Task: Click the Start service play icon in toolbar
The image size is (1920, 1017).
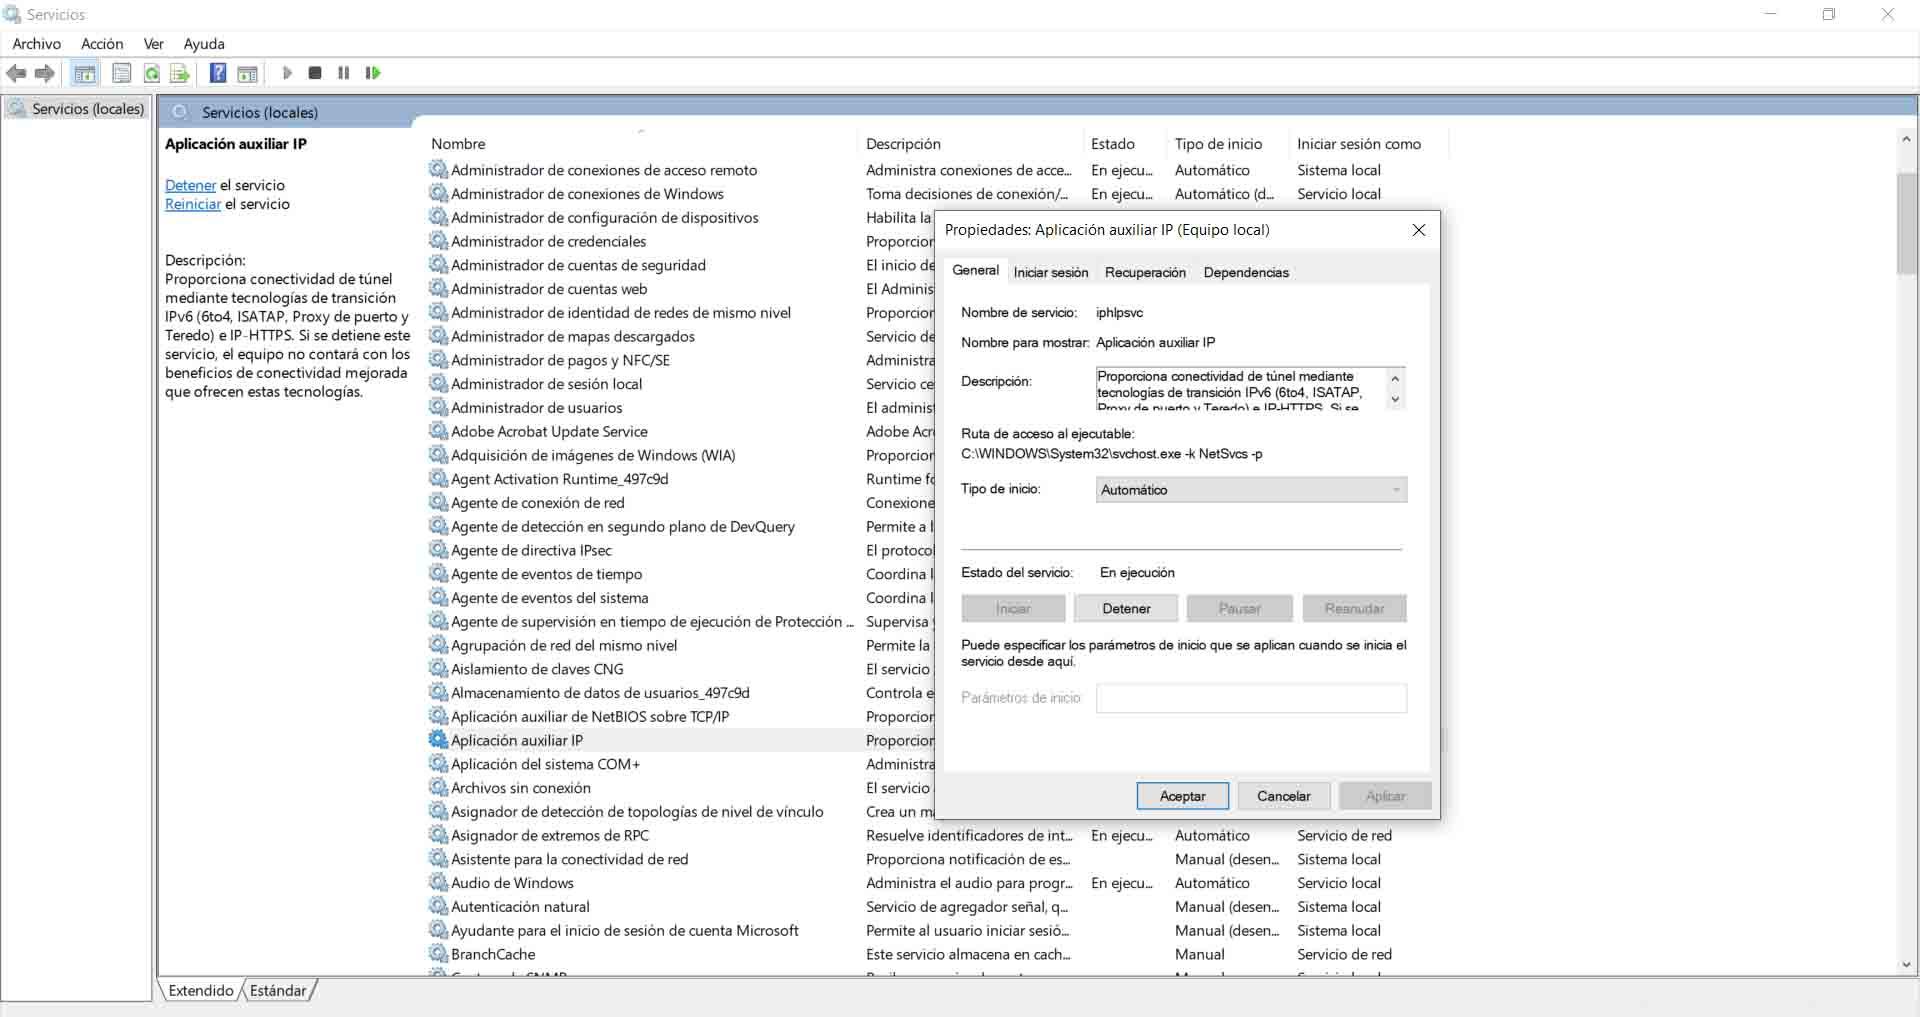Action: pyautogui.click(x=287, y=73)
